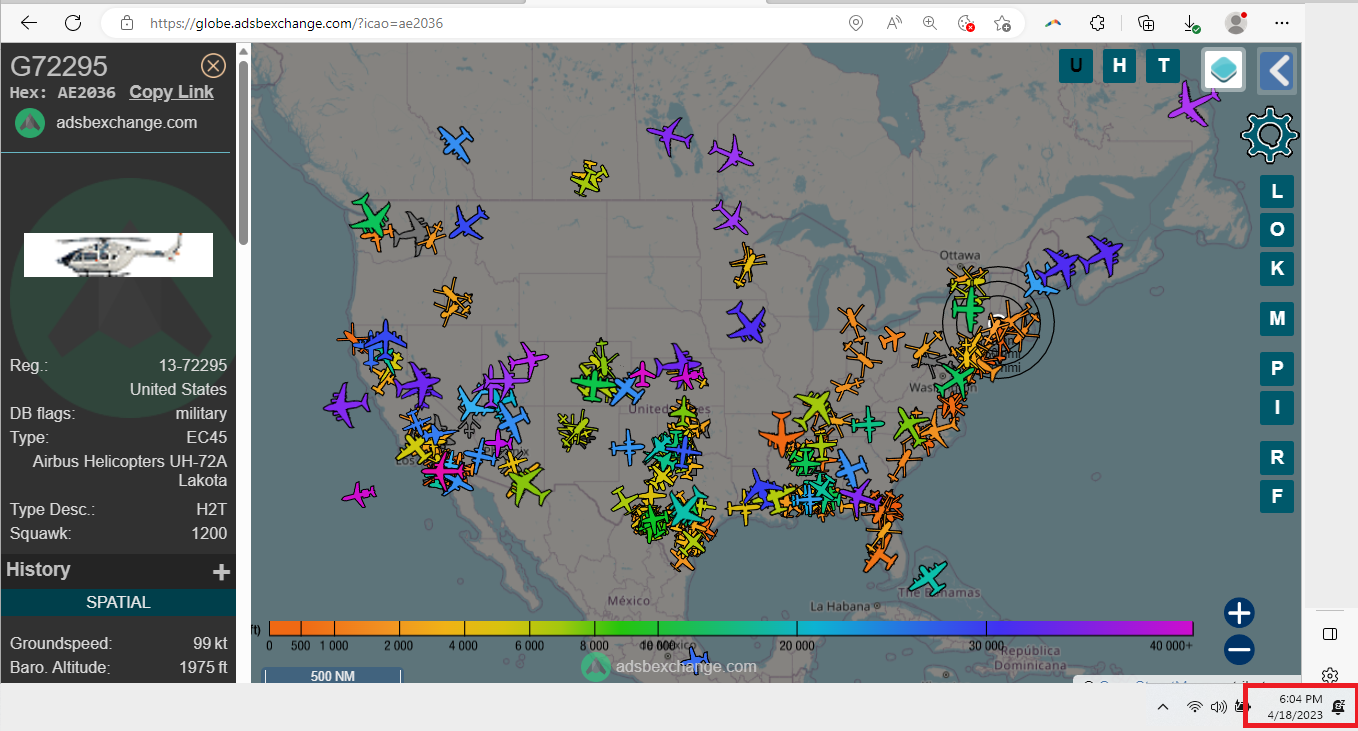
Task: Click the battery tray icon
Action: pos(1243,707)
